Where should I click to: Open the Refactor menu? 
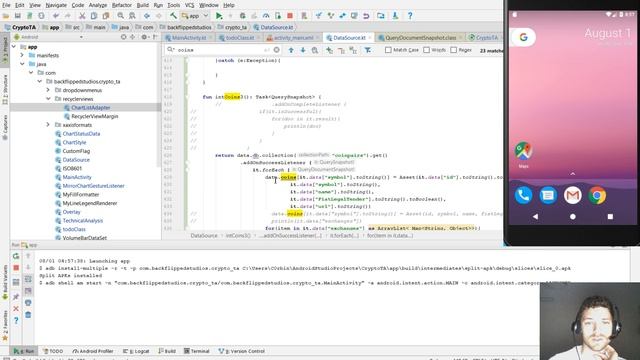122,5
